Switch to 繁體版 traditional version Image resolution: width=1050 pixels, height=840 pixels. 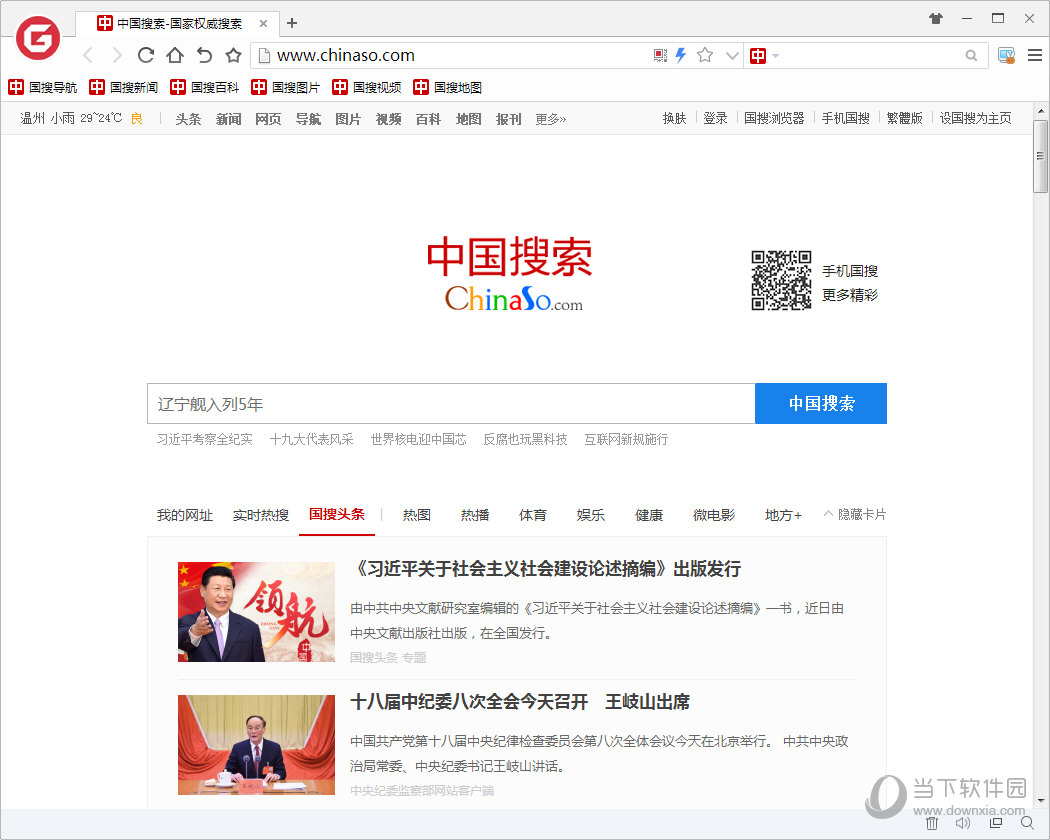(x=905, y=119)
